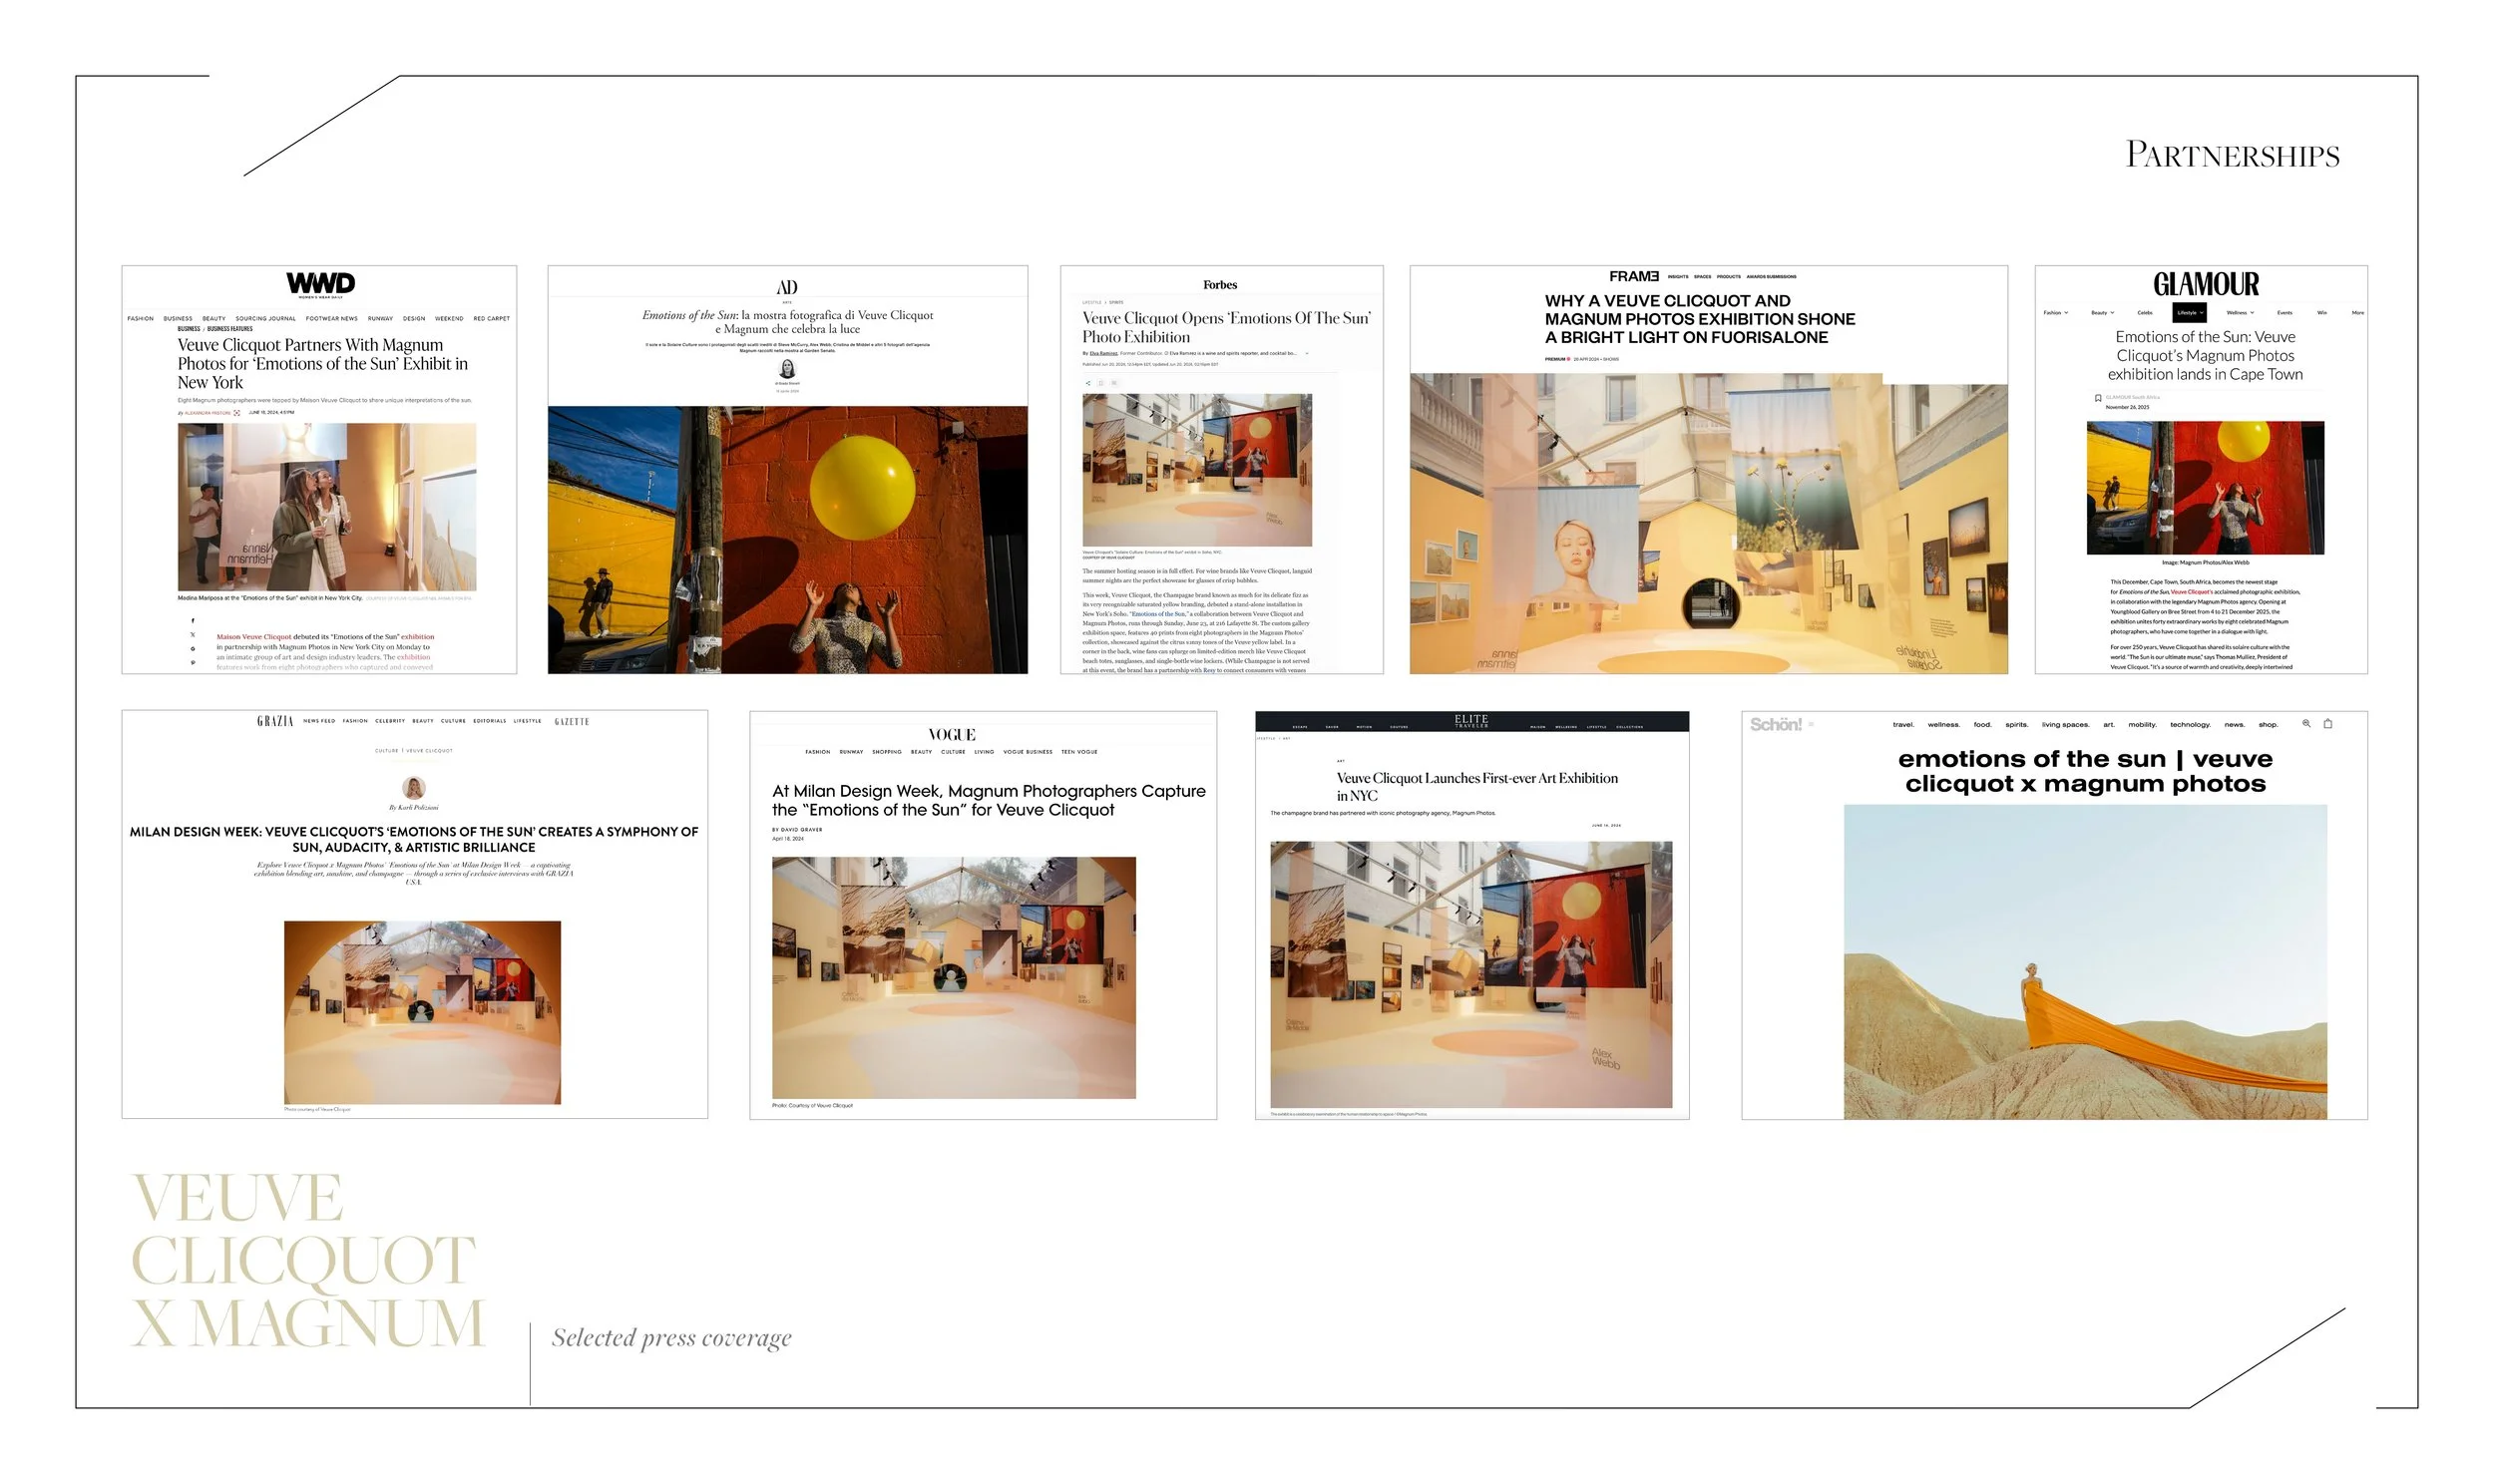Open Elite Traveler headline about NYC exhibition

coord(1476,787)
